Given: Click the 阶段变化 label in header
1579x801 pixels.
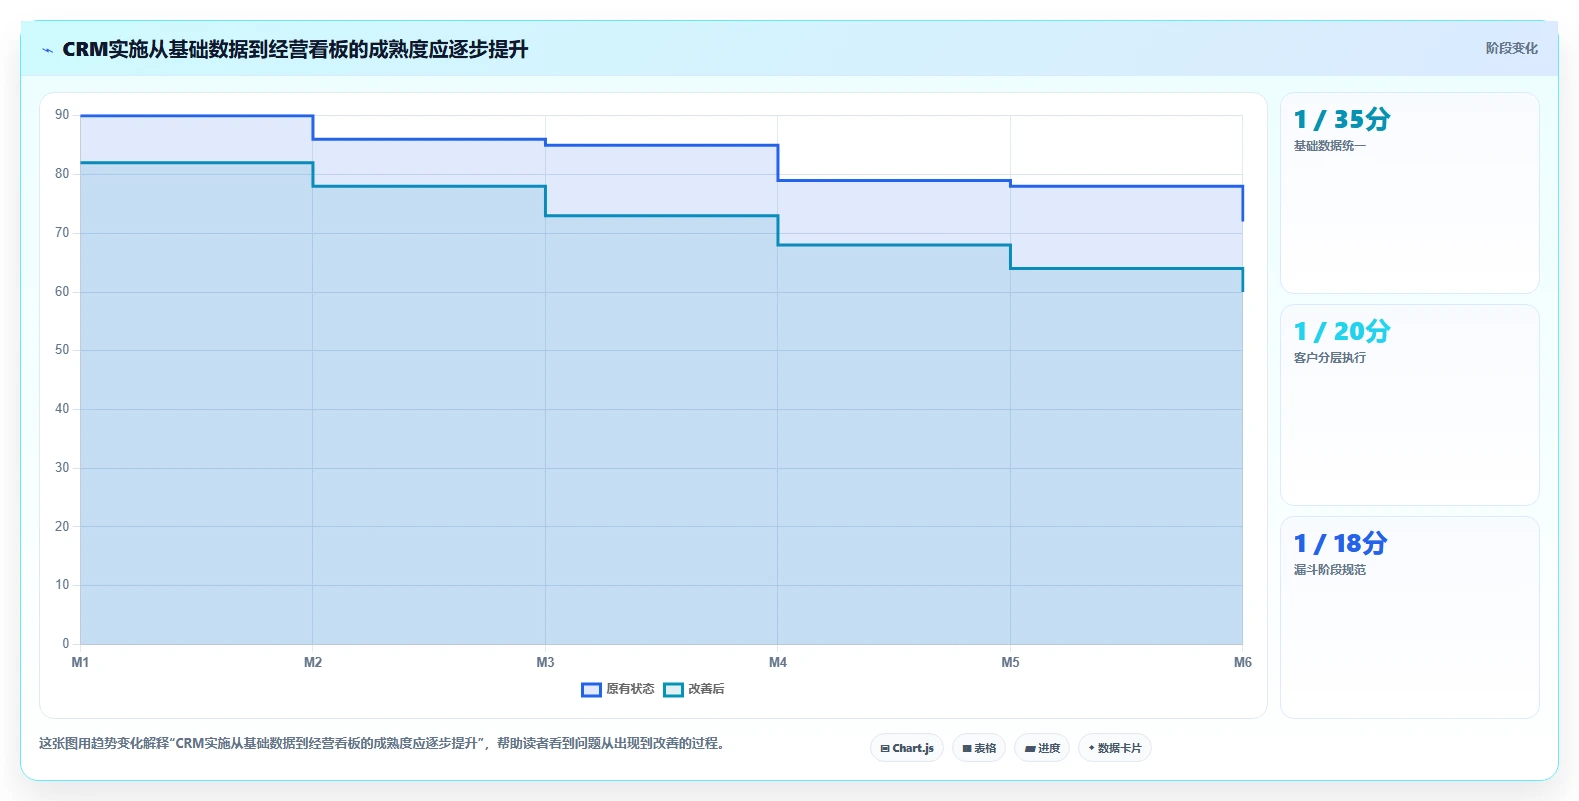Looking at the screenshot, I should (1511, 48).
